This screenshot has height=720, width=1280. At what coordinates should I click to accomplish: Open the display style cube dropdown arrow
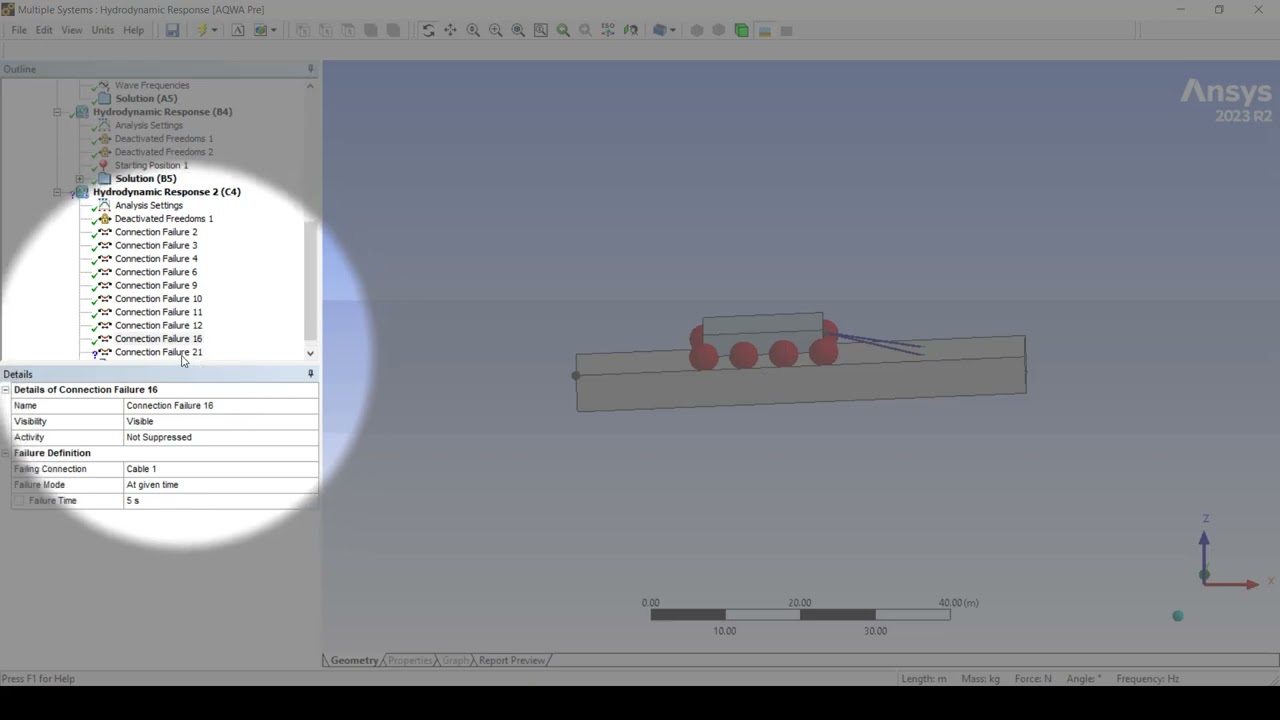point(673,30)
